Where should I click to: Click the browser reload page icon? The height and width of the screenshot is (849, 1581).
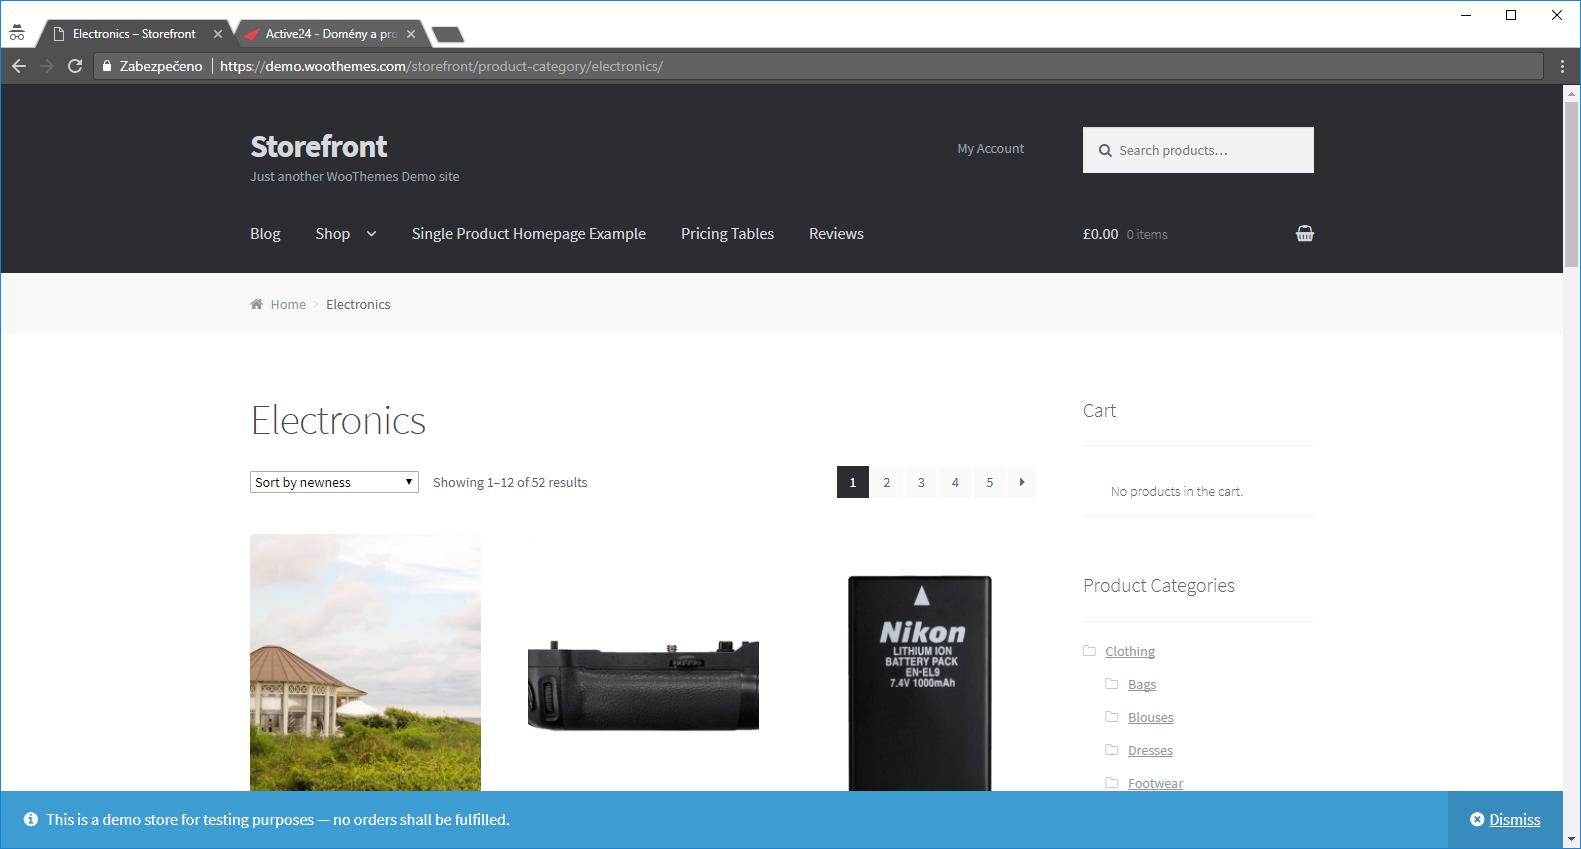[x=75, y=66]
